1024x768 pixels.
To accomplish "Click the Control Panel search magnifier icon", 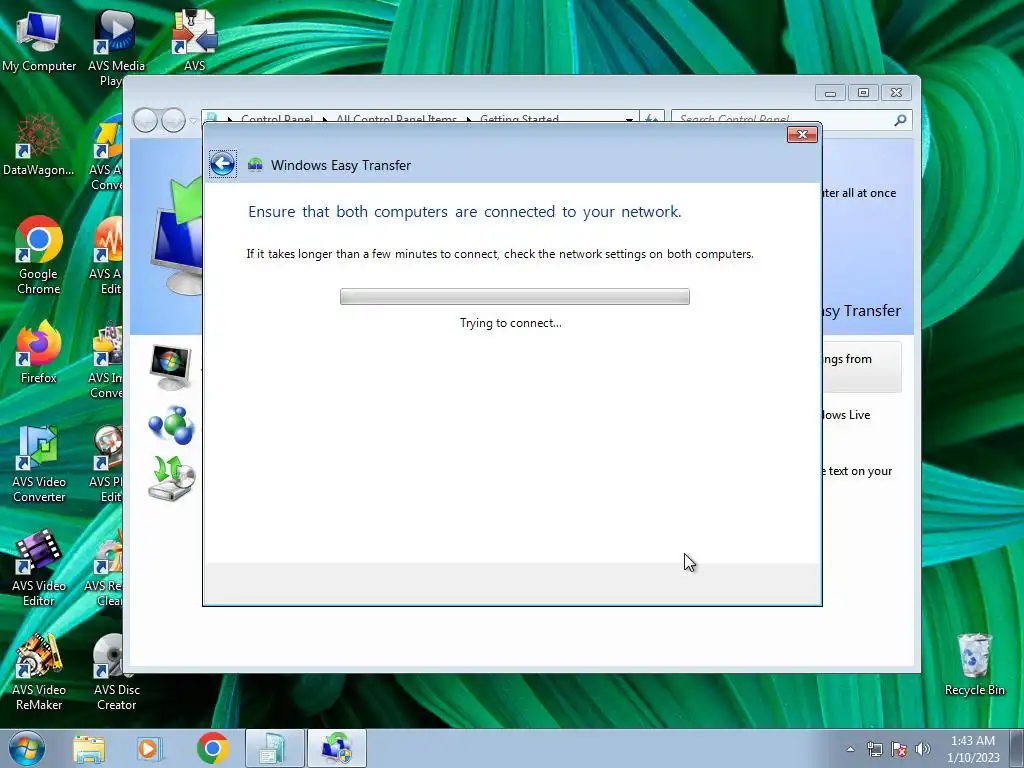I will tap(900, 120).
